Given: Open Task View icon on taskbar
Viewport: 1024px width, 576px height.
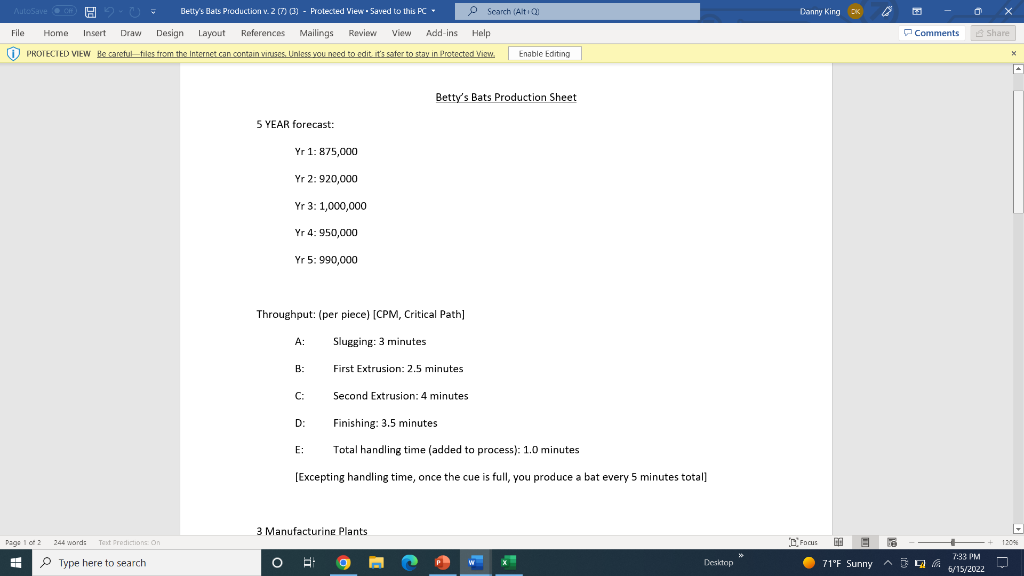Looking at the screenshot, I should coord(310,562).
